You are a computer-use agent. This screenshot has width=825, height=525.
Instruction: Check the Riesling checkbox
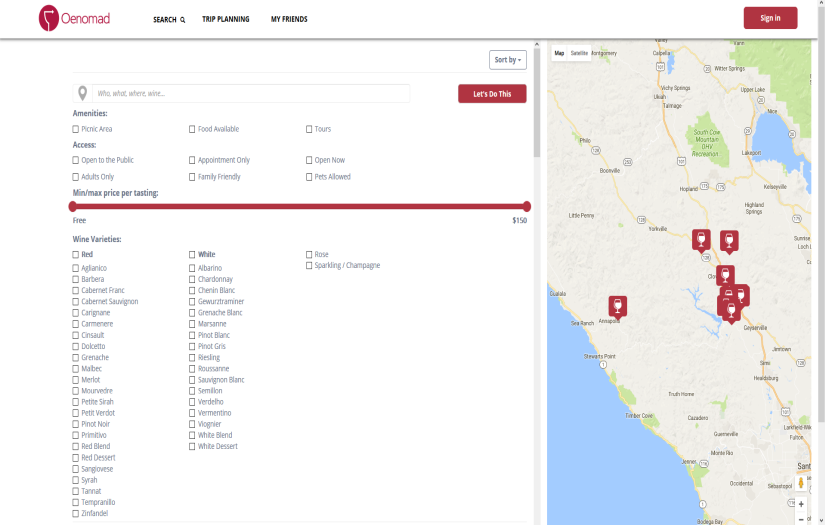click(192, 357)
